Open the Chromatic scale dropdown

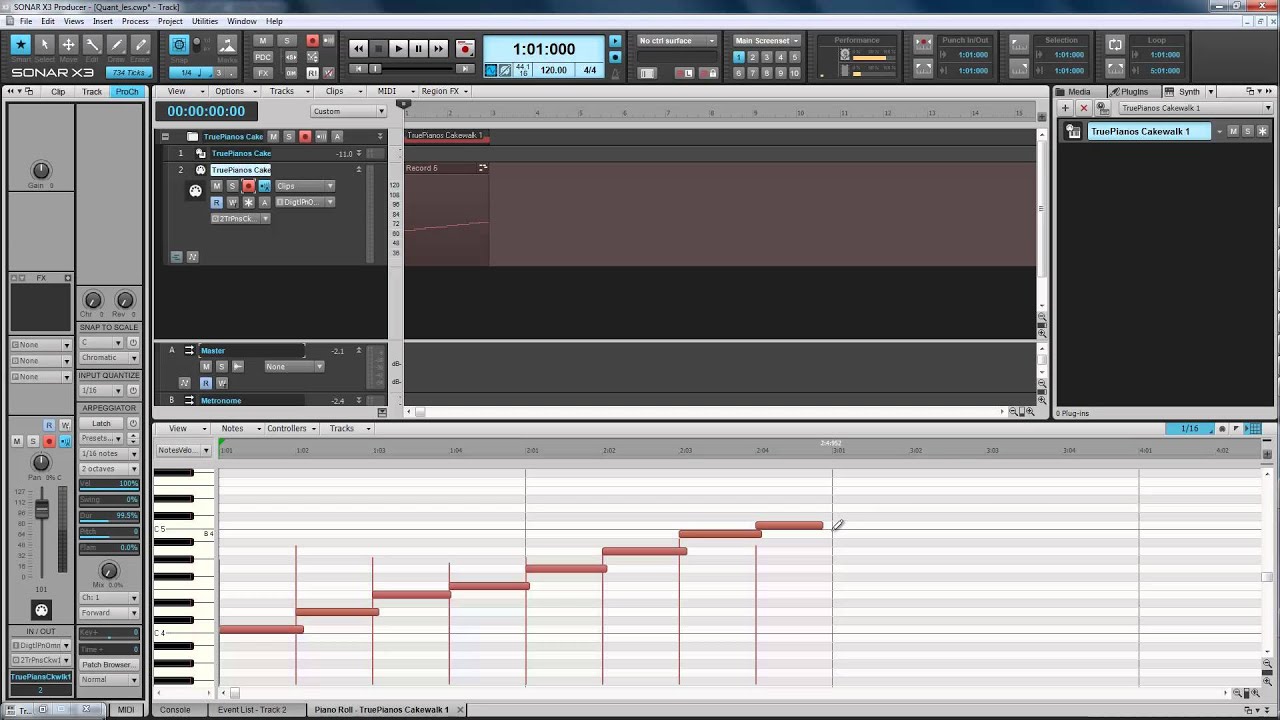pos(109,357)
